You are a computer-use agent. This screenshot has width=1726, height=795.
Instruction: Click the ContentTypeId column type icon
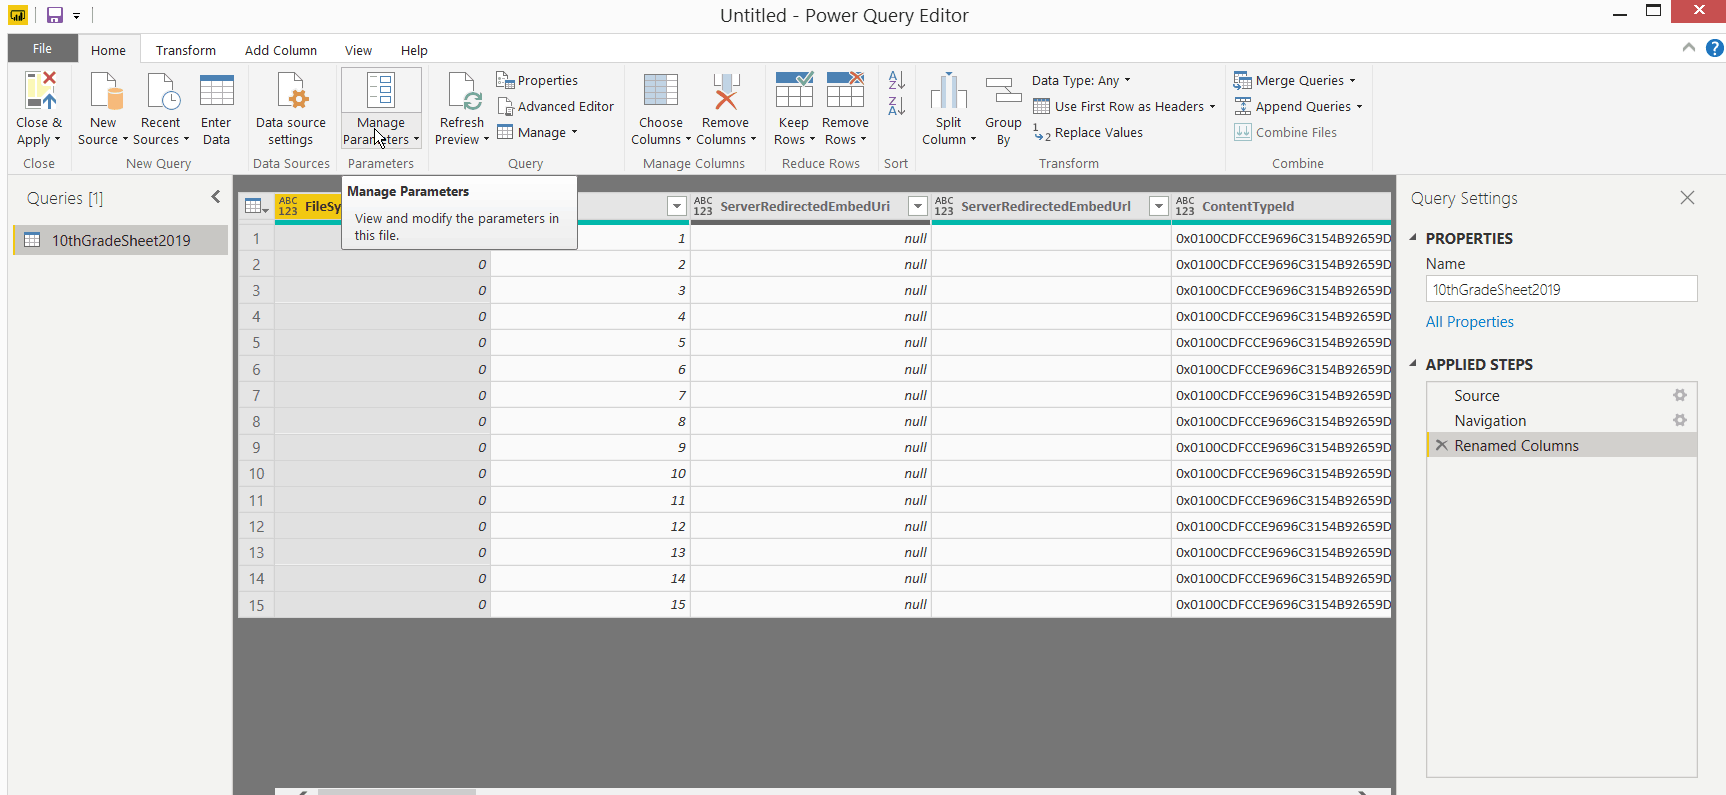tap(1185, 206)
